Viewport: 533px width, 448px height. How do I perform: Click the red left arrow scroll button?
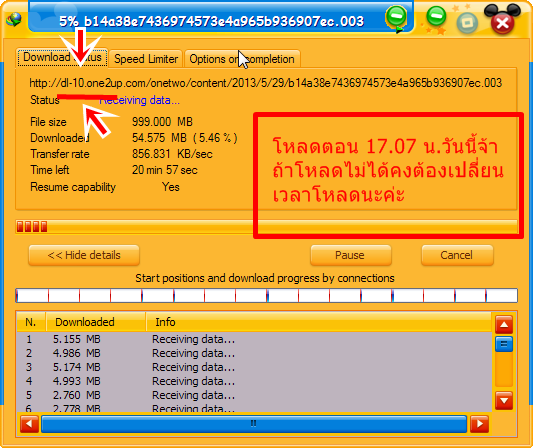tap(29, 424)
